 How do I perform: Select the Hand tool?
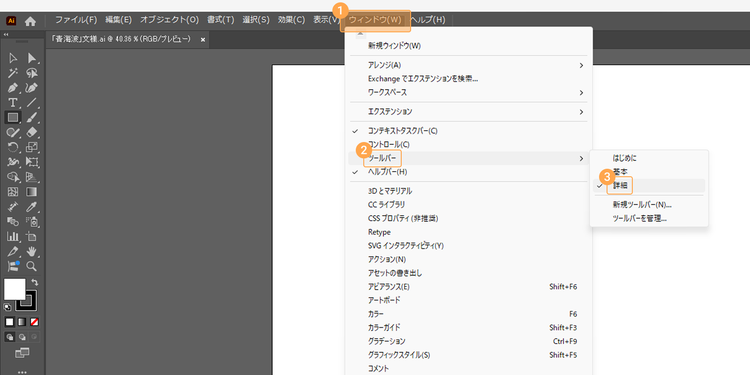[x=32, y=251]
